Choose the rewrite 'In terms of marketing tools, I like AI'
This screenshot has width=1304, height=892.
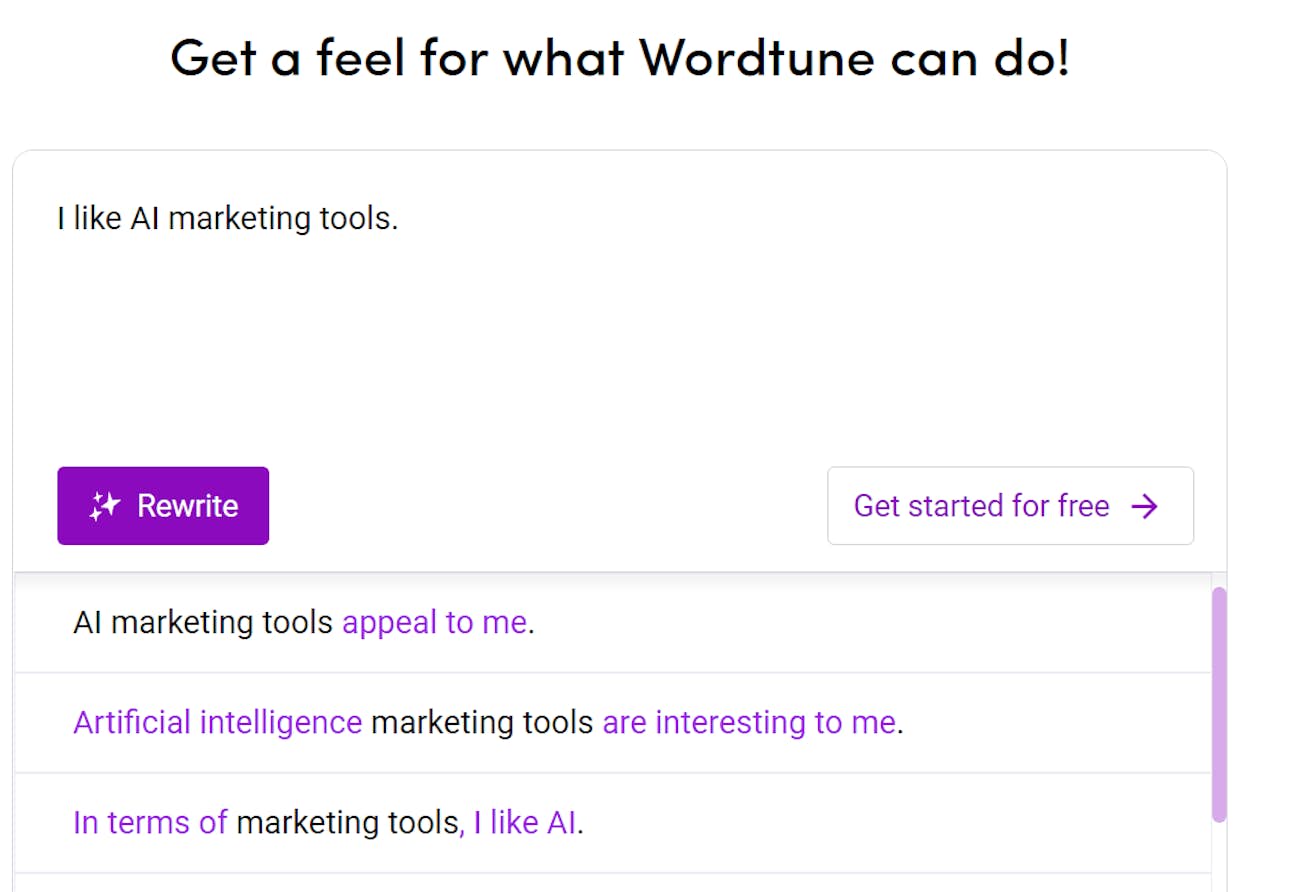(x=328, y=822)
